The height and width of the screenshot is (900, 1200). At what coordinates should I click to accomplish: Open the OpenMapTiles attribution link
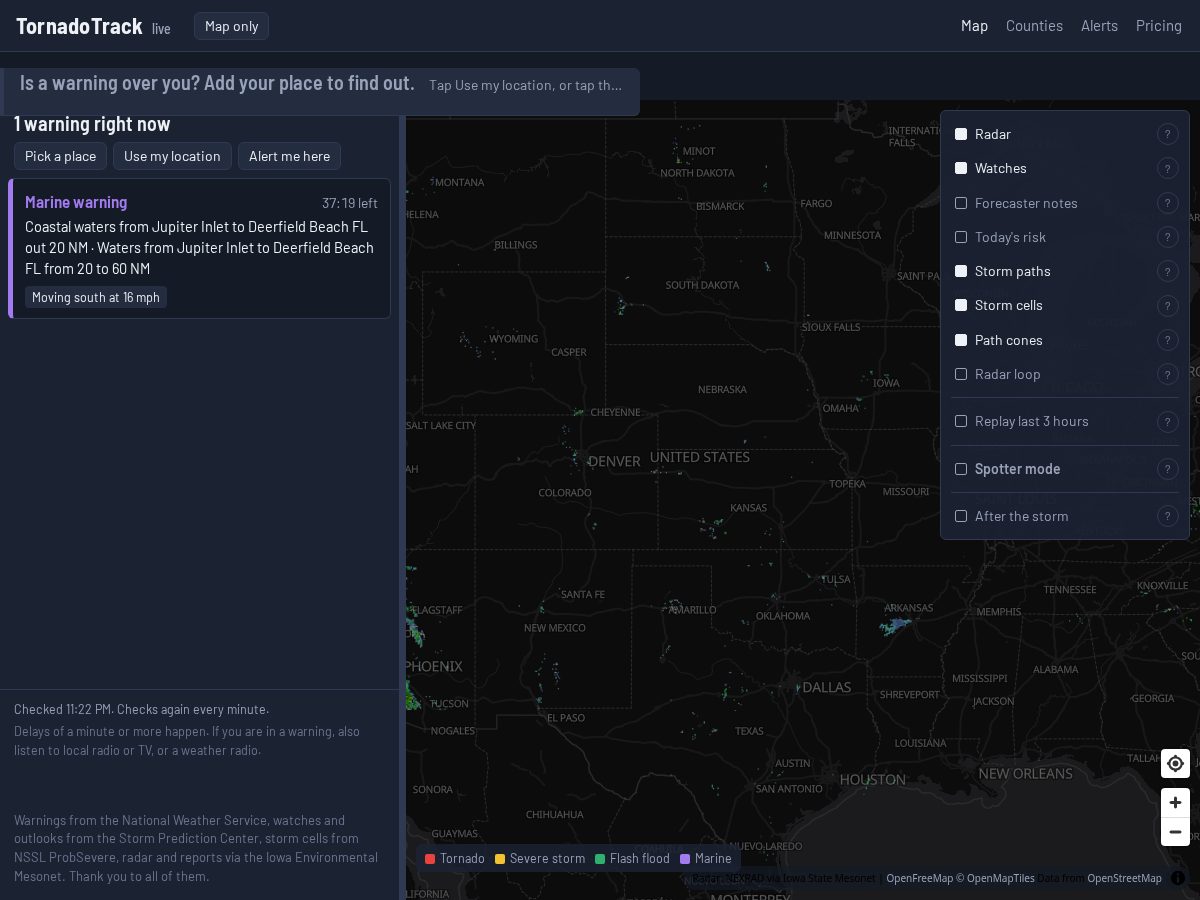[x=995, y=878]
